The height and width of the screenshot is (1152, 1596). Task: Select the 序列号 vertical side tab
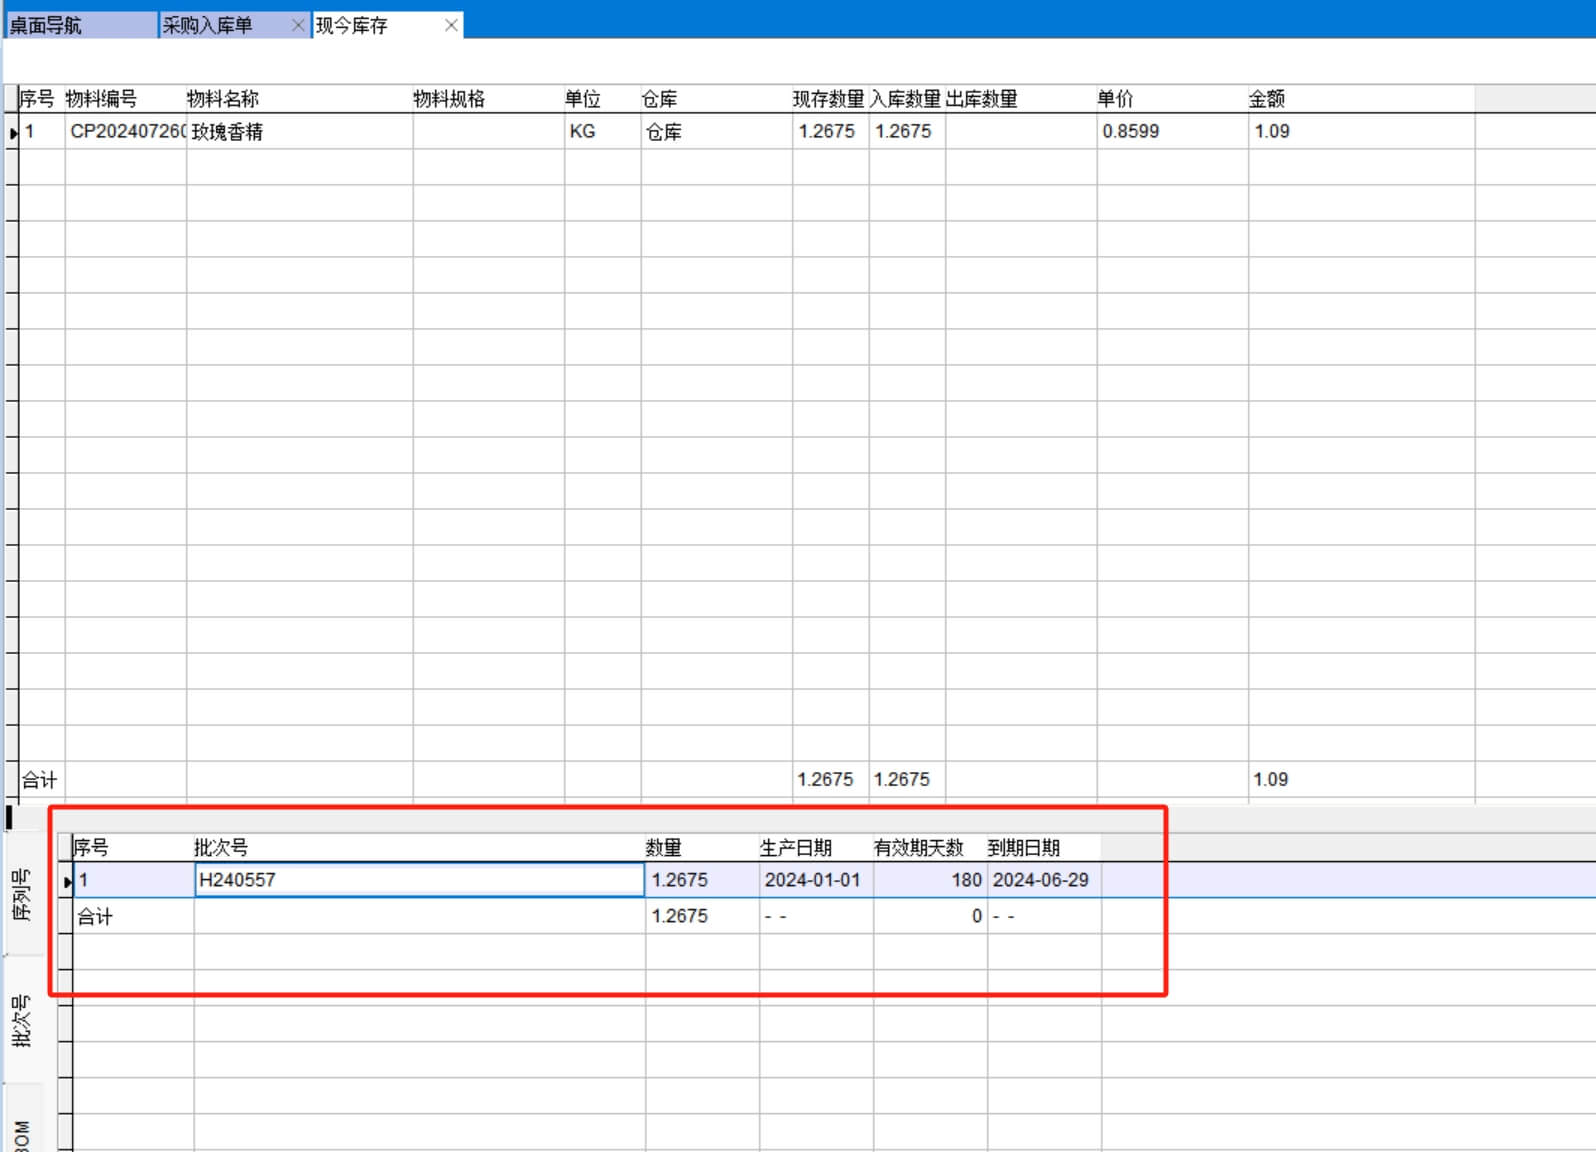pos(22,895)
